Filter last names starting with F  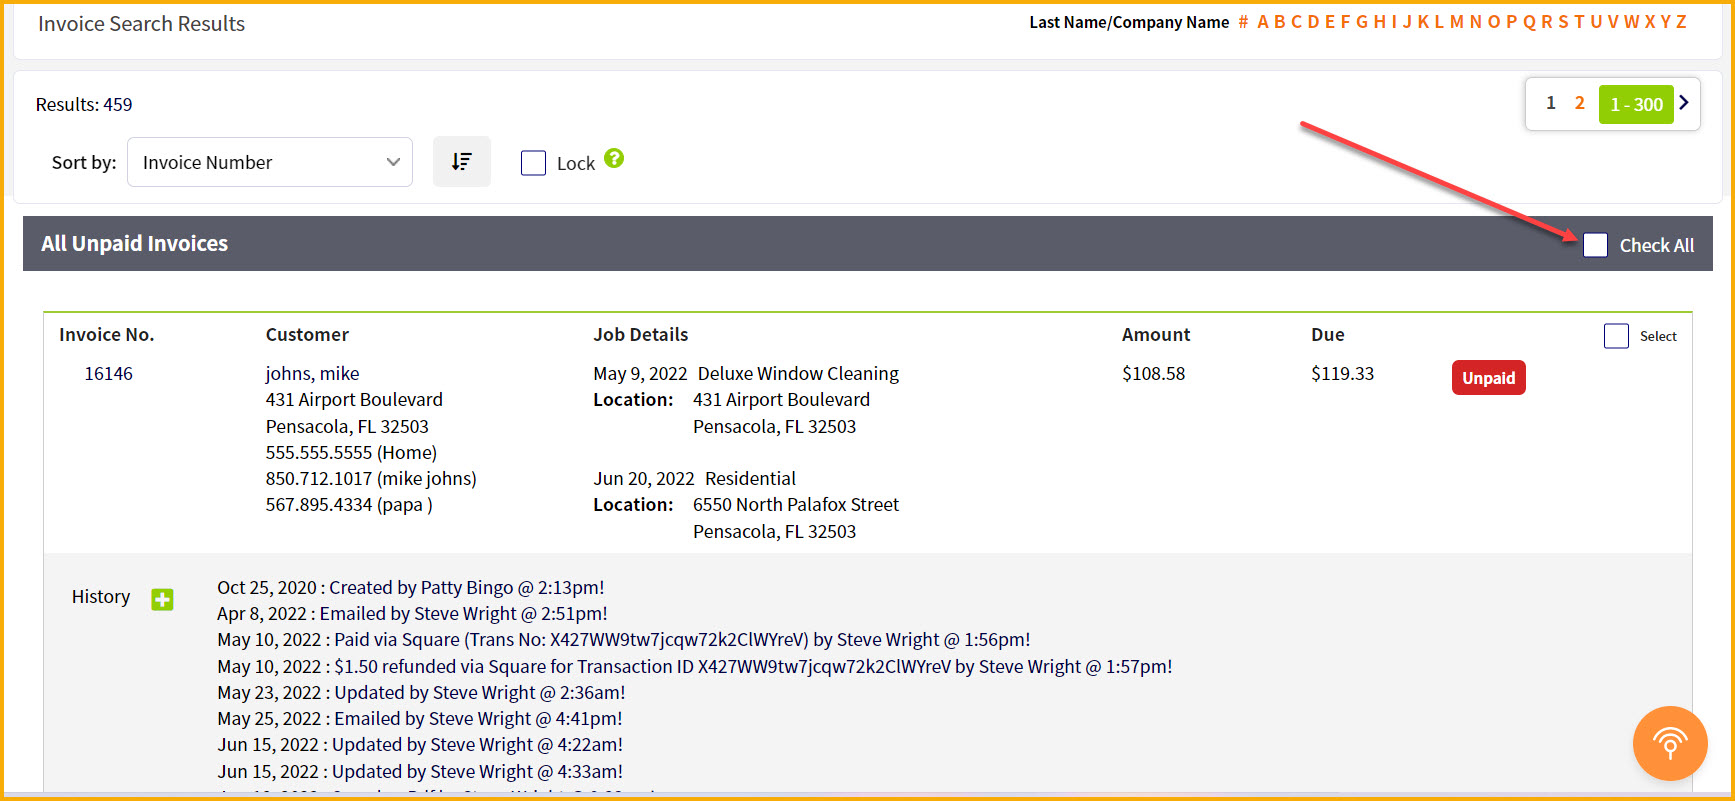point(1346,22)
